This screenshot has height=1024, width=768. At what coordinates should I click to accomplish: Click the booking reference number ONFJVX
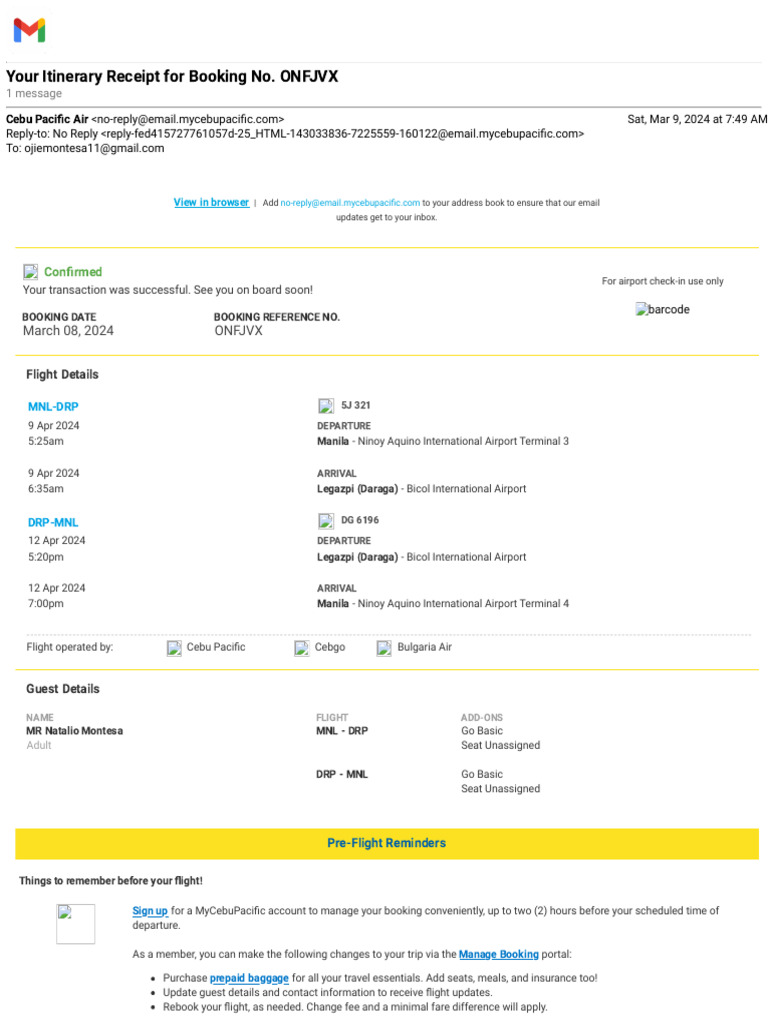point(238,331)
